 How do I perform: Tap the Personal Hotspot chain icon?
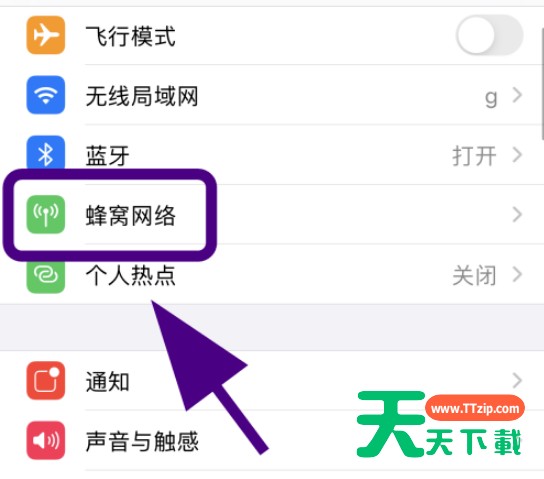[45, 276]
